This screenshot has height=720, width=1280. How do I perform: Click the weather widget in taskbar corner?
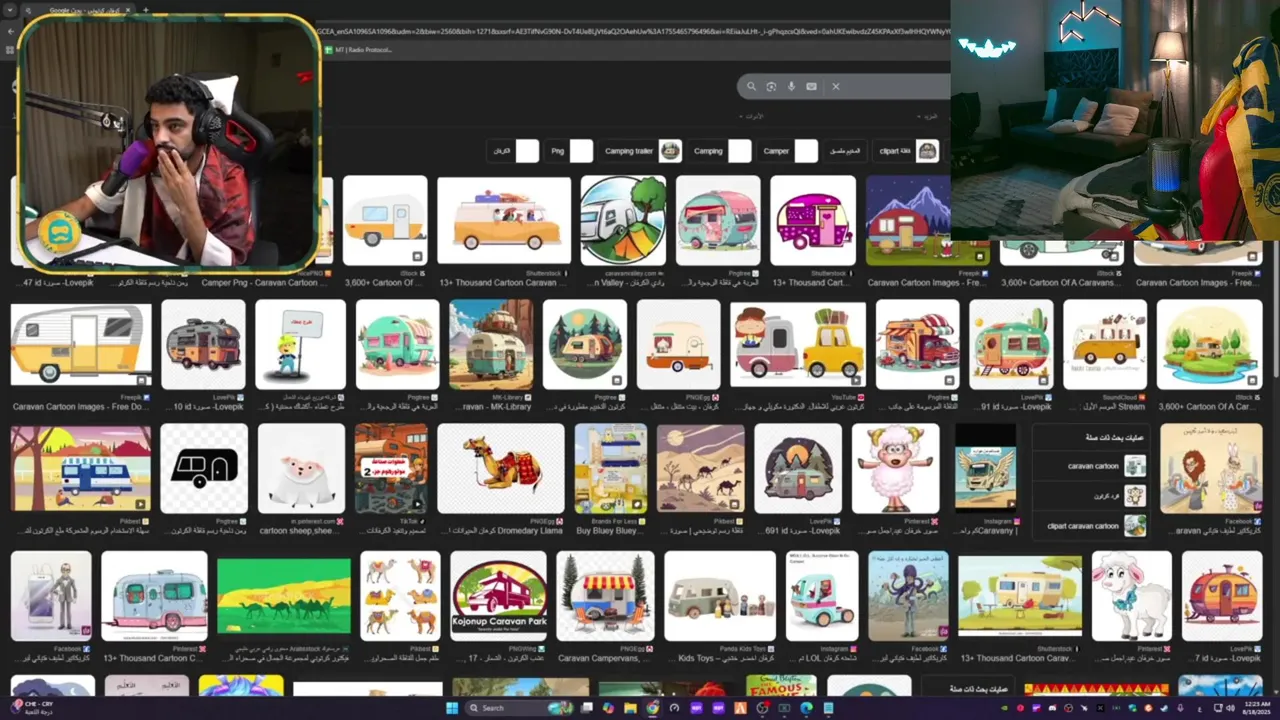[x=32, y=708]
